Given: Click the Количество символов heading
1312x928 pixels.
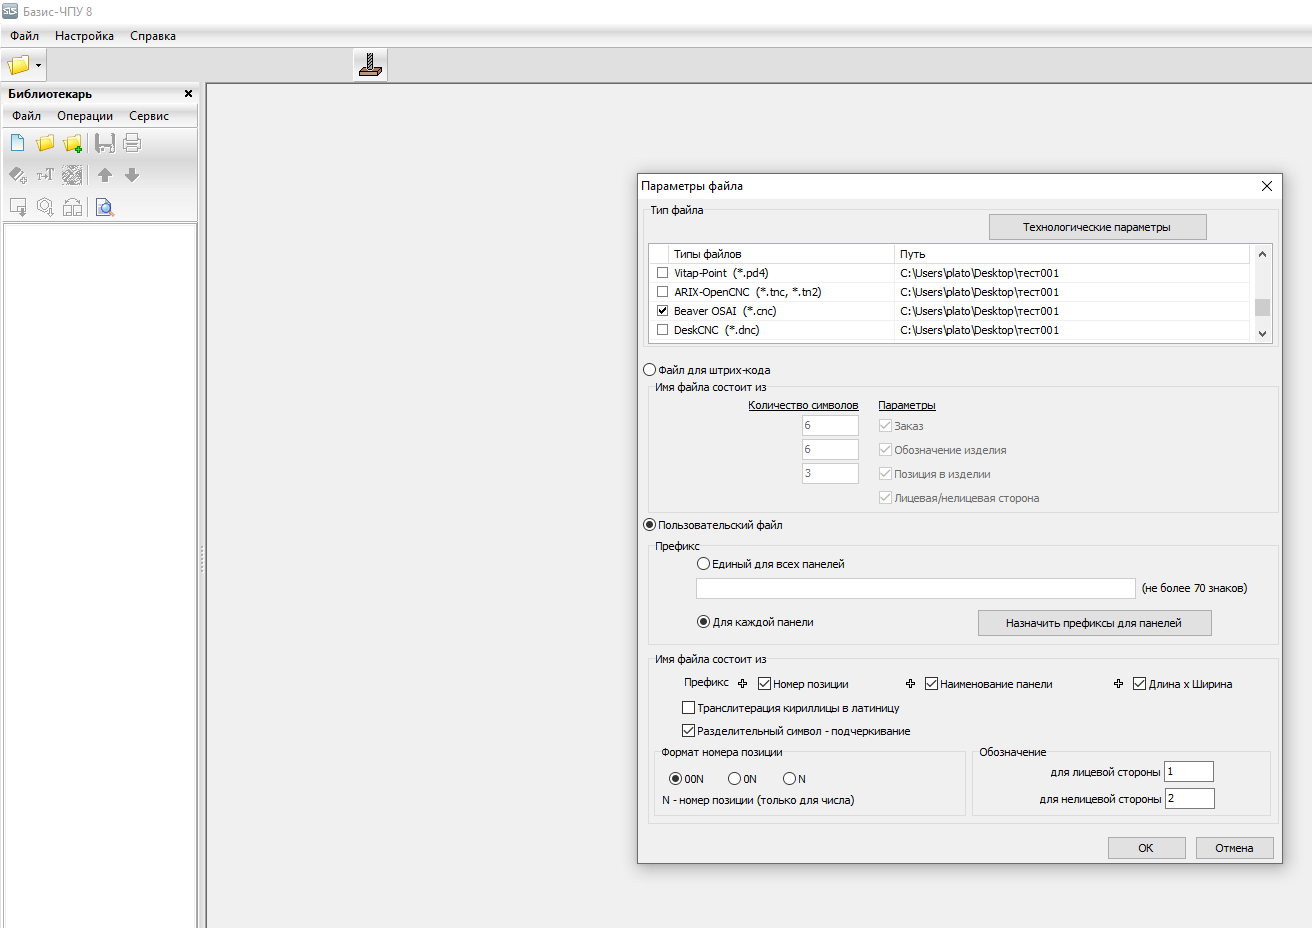Looking at the screenshot, I should pos(803,405).
